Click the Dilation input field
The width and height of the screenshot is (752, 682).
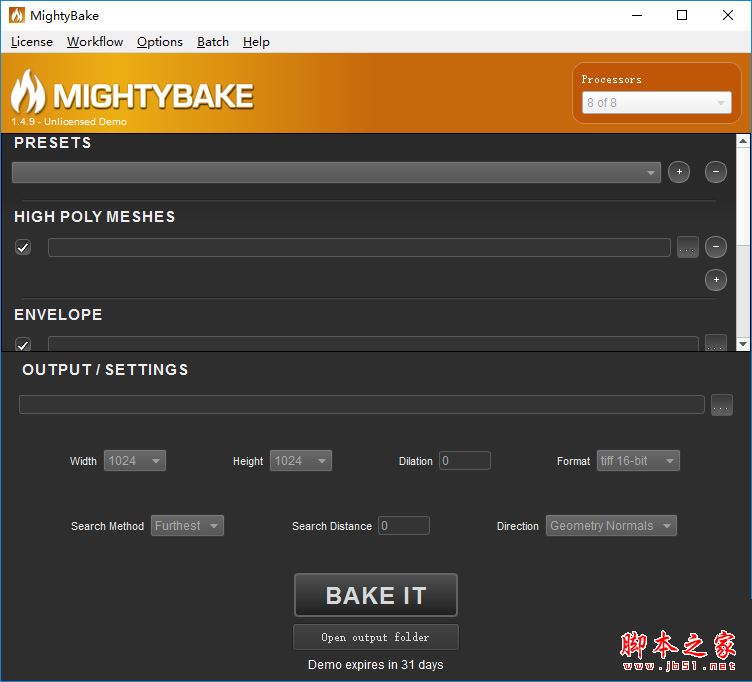coord(465,461)
